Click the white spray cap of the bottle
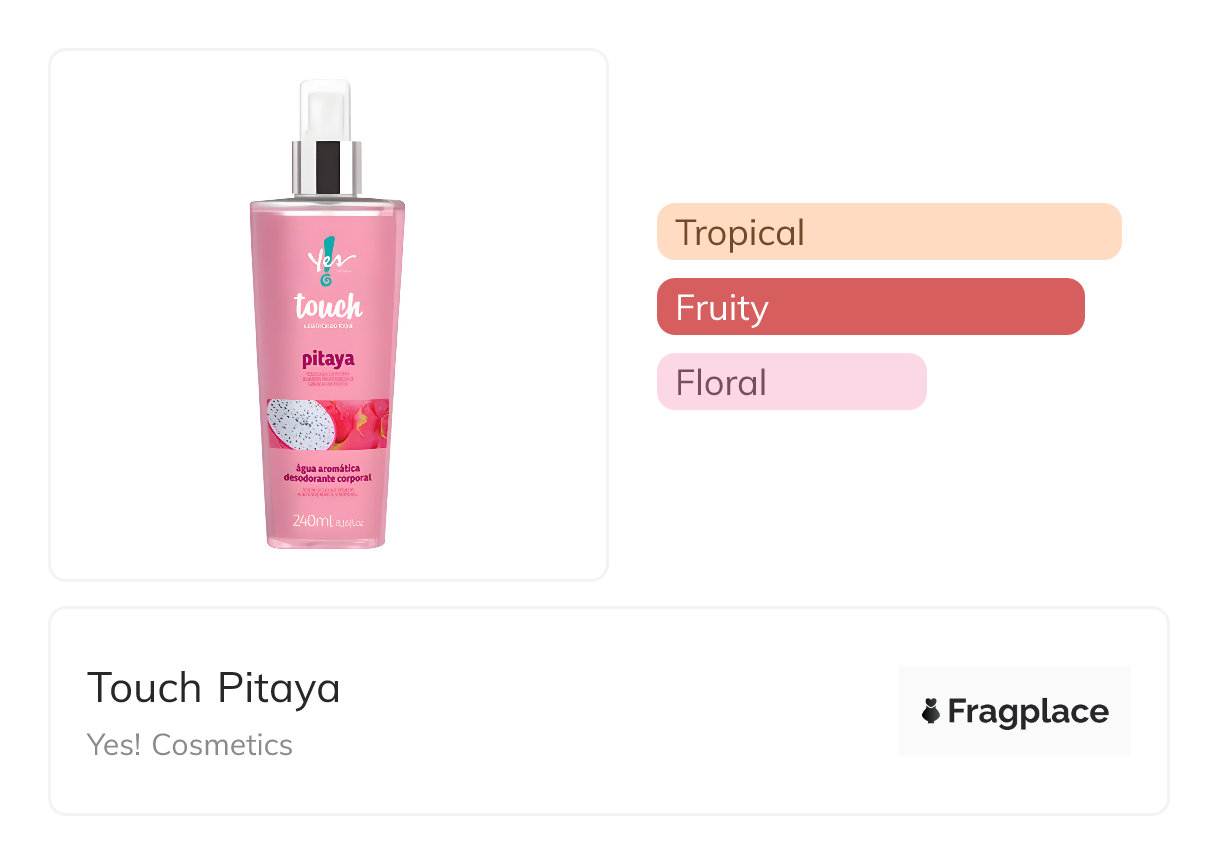This screenshot has width=1218, height=864. coord(326,110)
